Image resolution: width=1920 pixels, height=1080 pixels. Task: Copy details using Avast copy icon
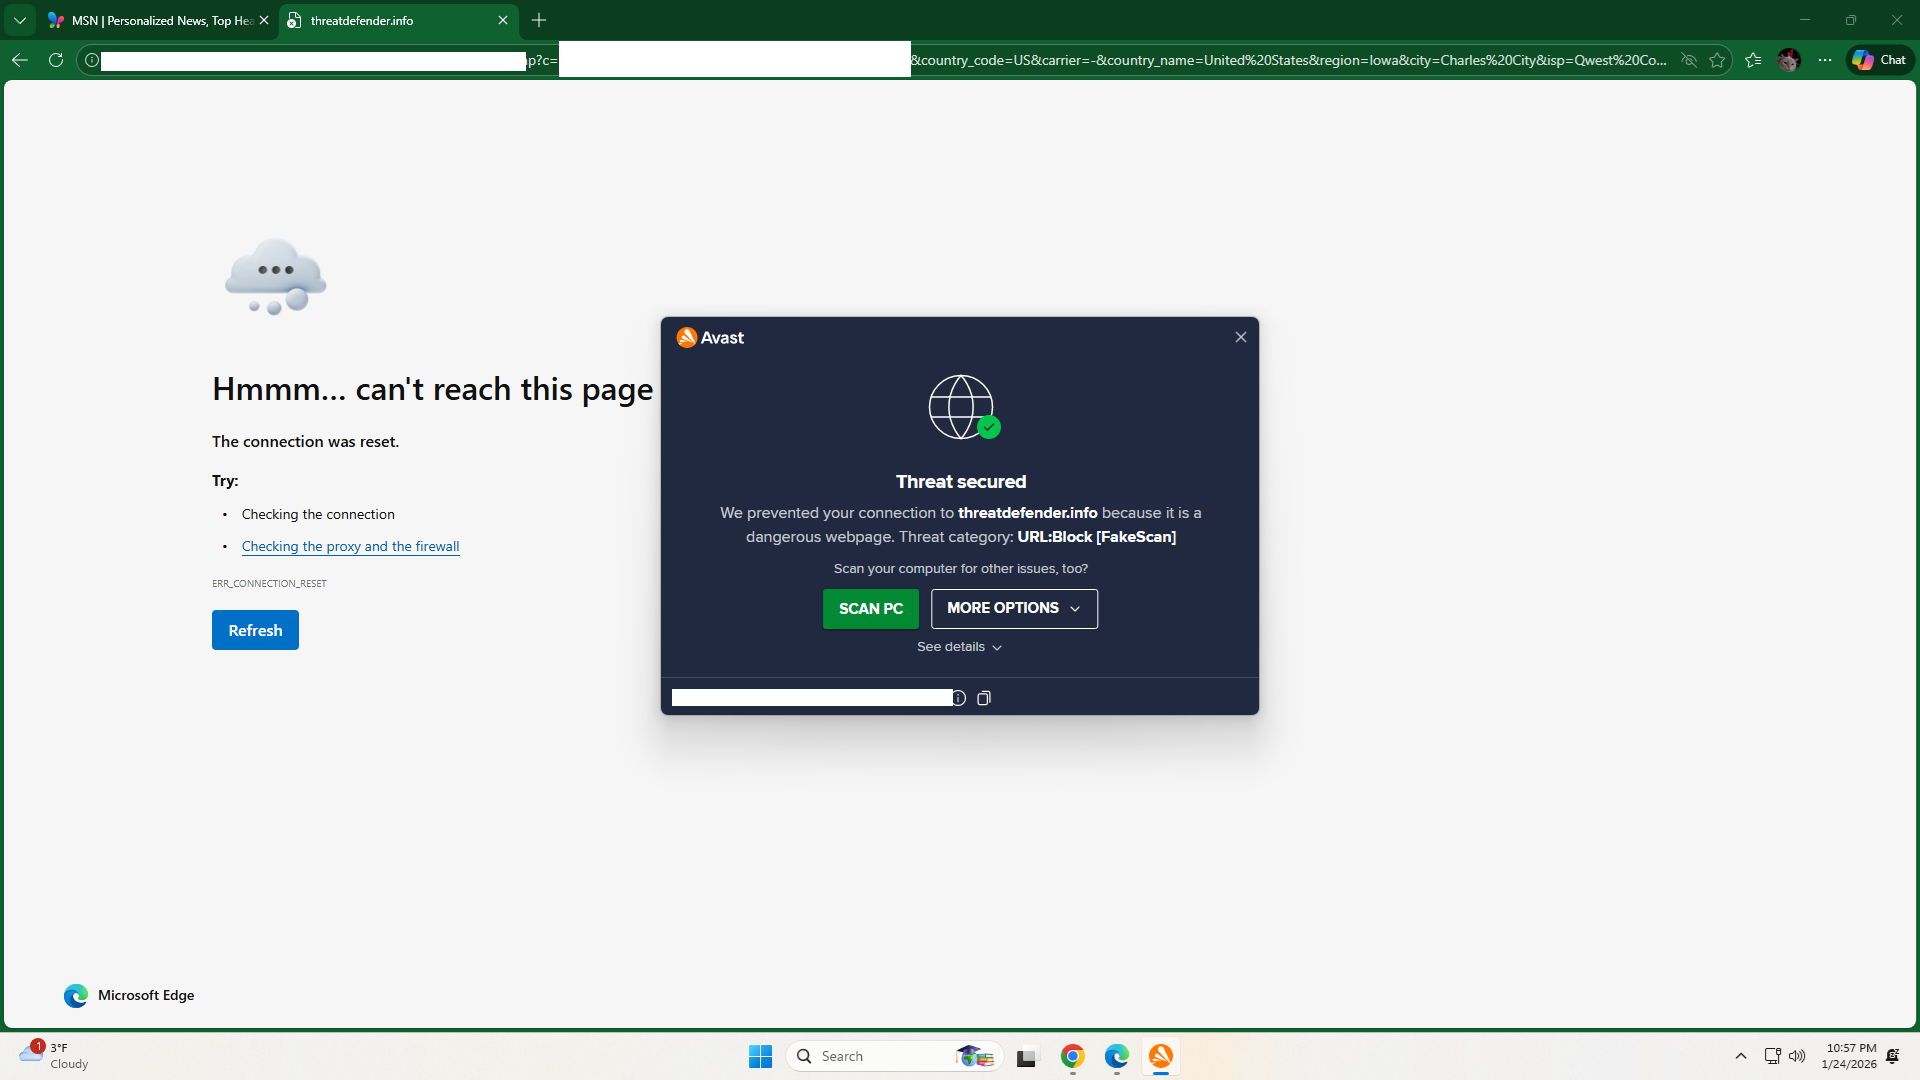click(984, 698)
